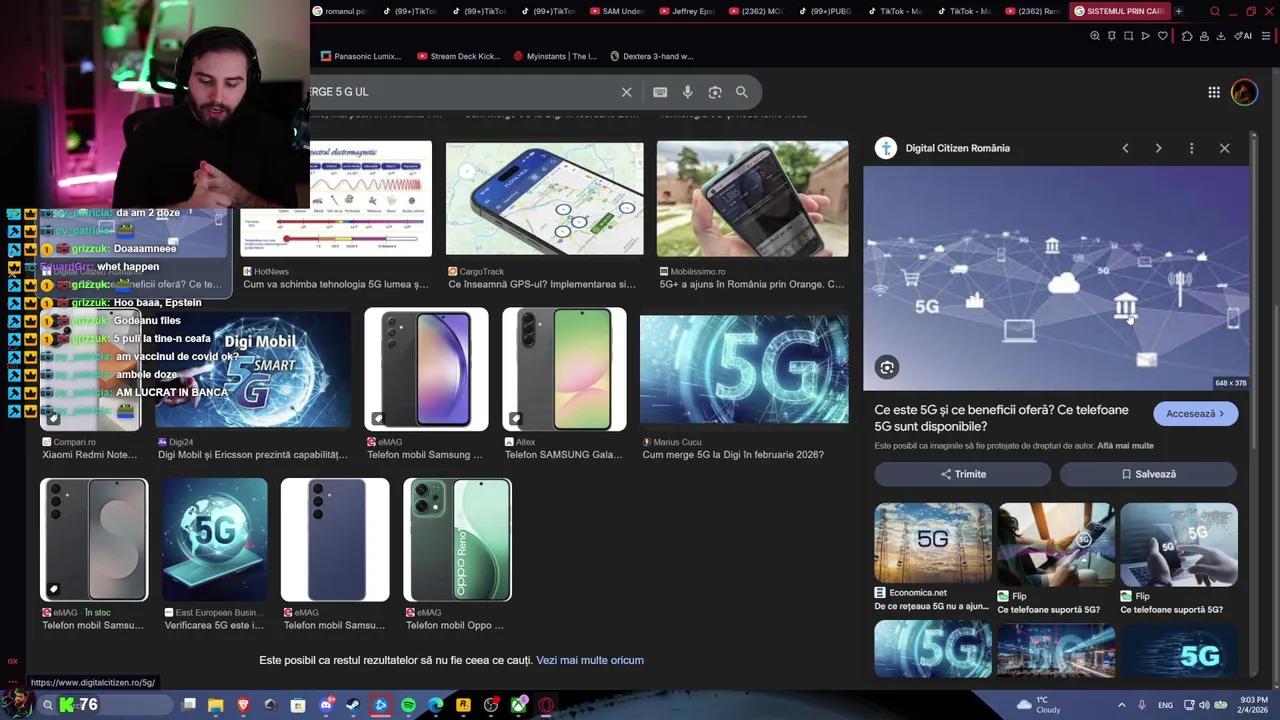Click the pin icon in browser toolbar
The width and height of the screenshot is (1280, 720).
coord(1112,36)
